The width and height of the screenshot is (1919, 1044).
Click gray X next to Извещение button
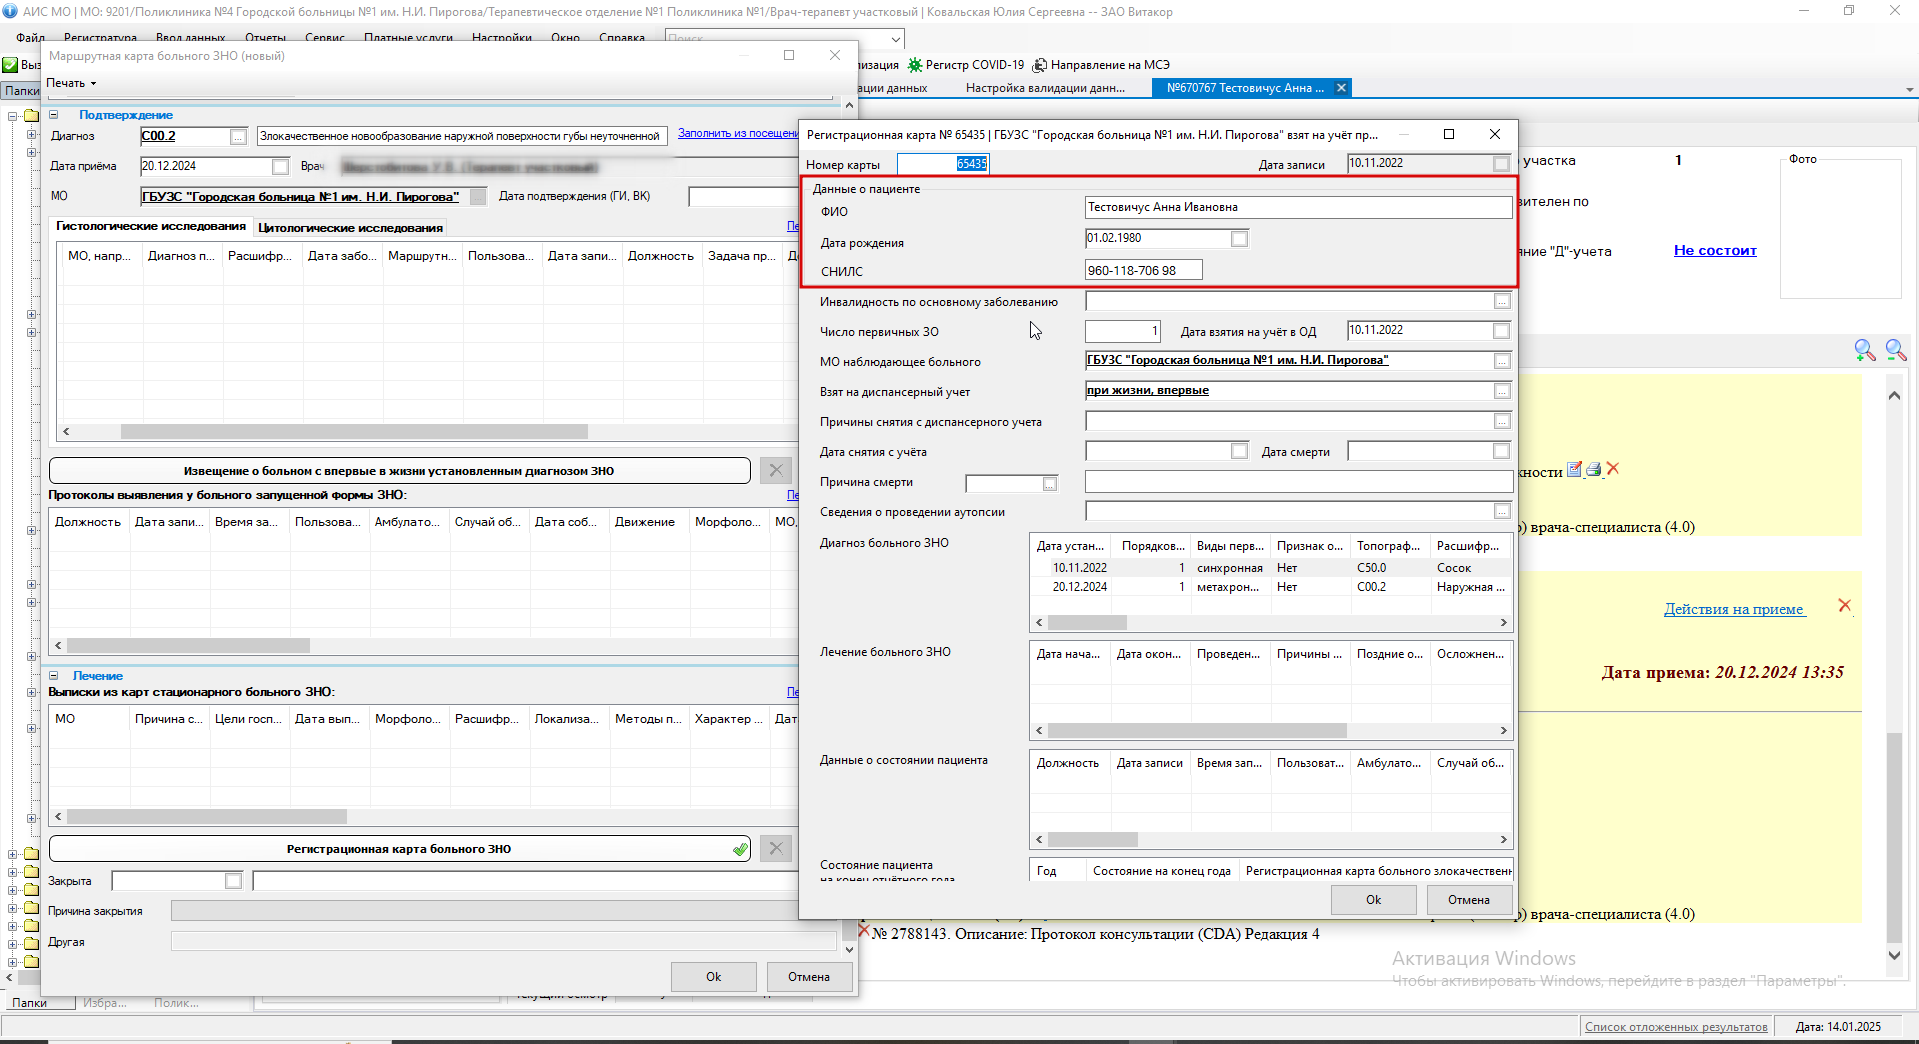776,470
